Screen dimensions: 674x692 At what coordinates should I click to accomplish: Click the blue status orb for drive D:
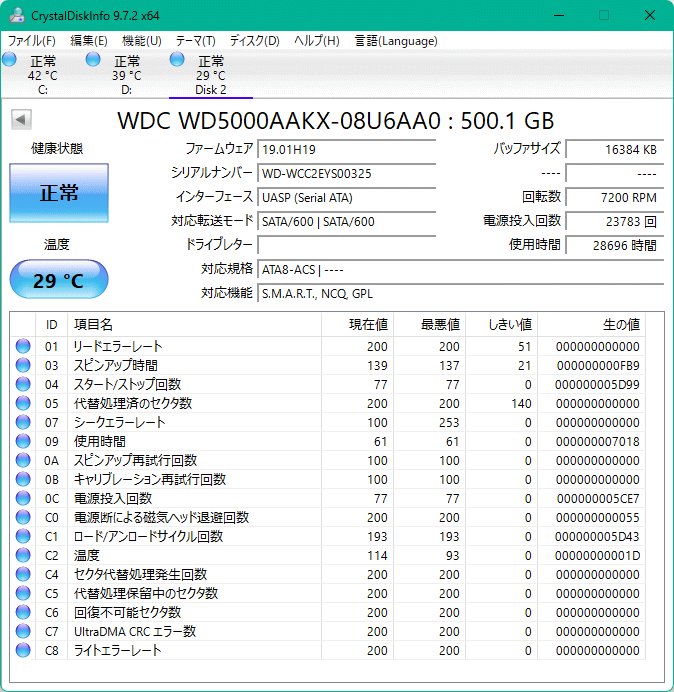pos(93,60)
